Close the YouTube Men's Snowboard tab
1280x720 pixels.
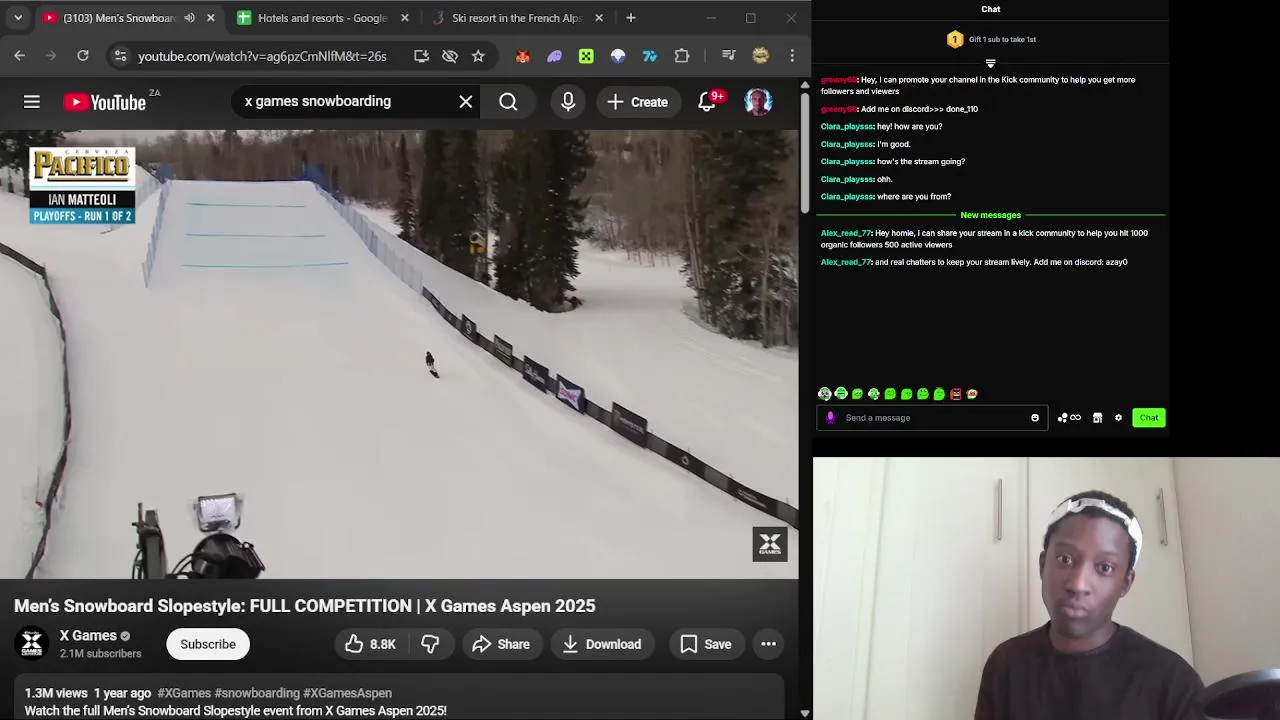tap(210, 18)
